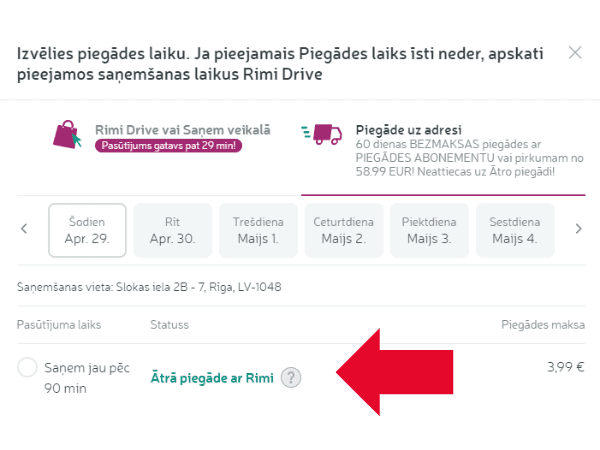Select Rīt Apr. 30 date
The image size is (600, 450).
click(x=173, y=230)
